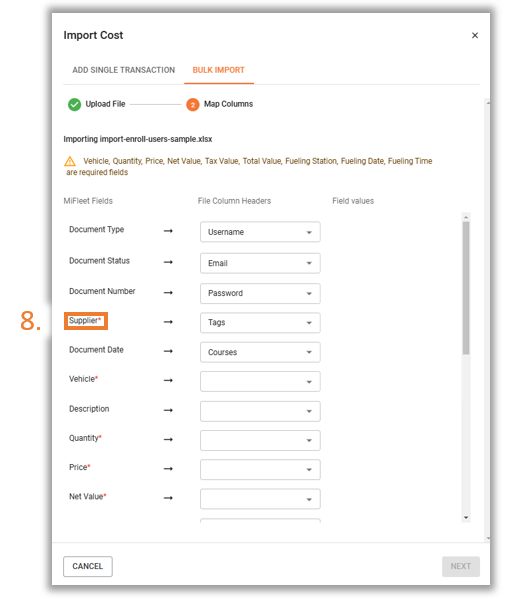Click the inner scrollbar down arrow
510x599 pixels.
pos(466,518)
